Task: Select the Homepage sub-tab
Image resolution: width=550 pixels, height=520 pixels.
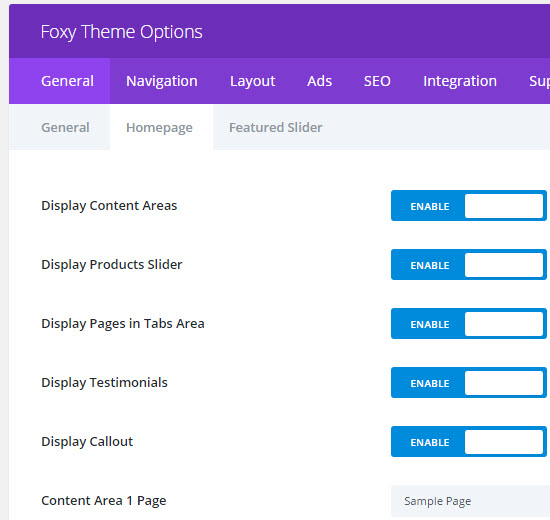Action: tap(159, 128)
